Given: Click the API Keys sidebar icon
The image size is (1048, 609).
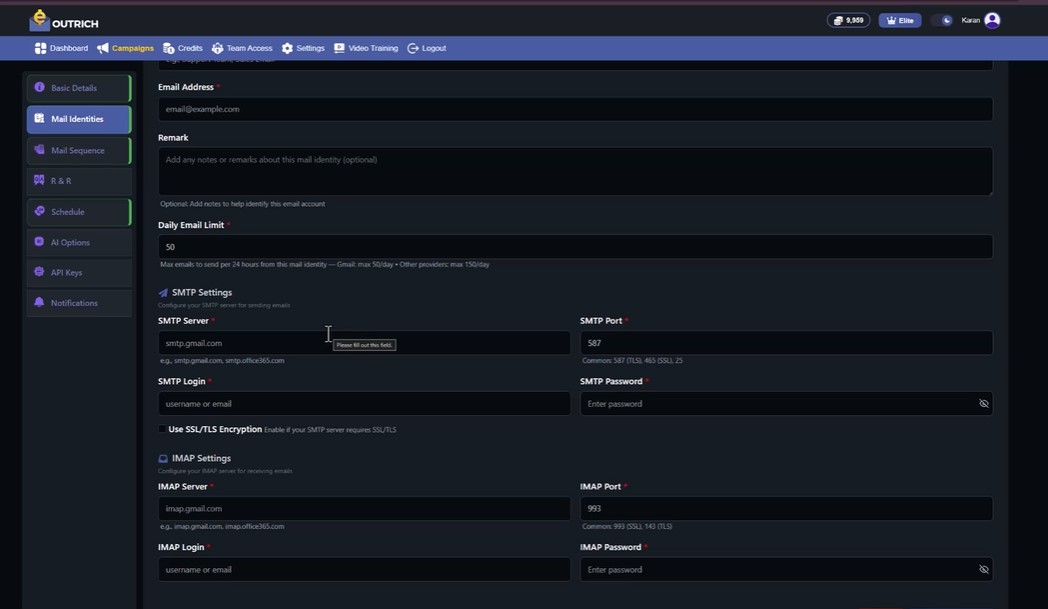Looking at the screenshot, I should click(39, 272).
